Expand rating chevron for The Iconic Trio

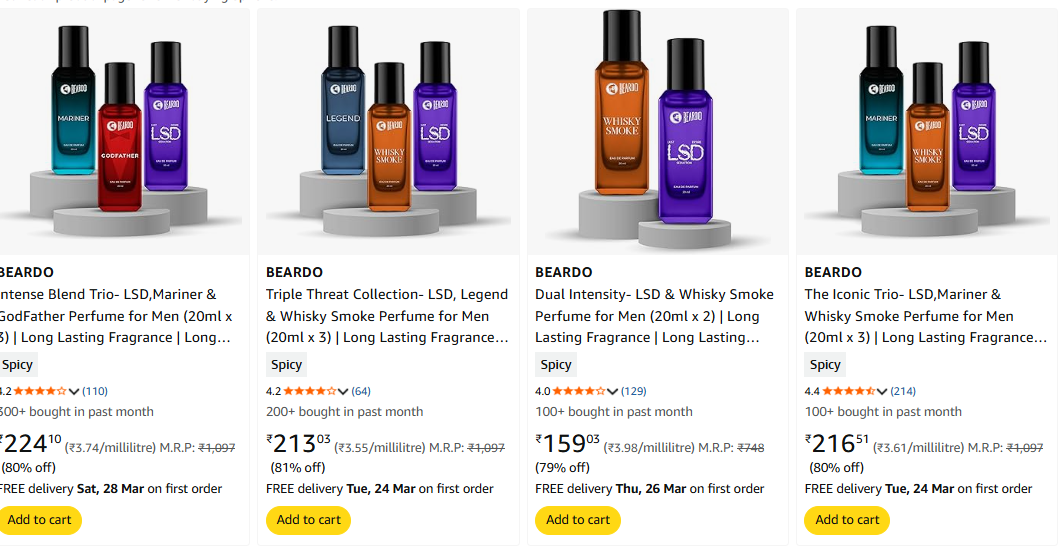(x=882, y=391)
